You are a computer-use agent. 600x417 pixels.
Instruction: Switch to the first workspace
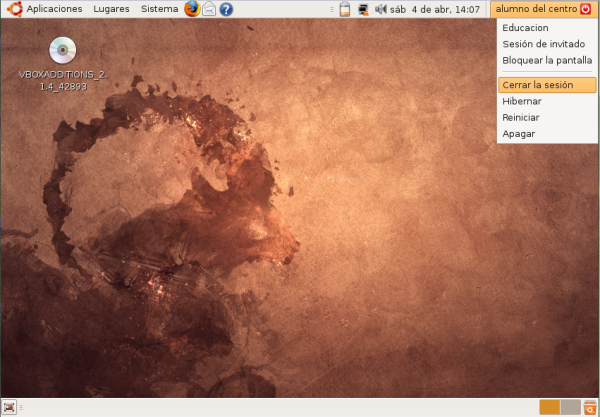[549, 407]
